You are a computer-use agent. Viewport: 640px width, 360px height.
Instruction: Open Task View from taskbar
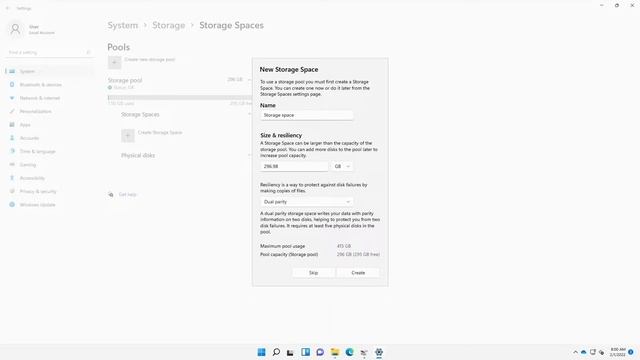click(x=290, y=352)
